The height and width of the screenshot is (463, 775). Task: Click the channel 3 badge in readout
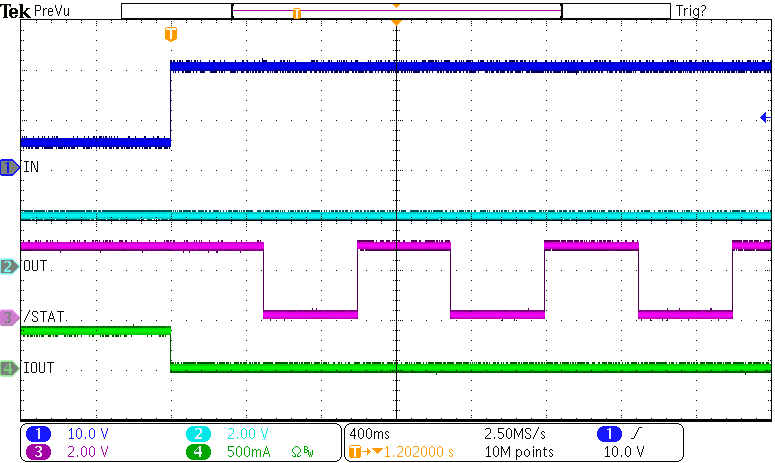pos(39,452)
